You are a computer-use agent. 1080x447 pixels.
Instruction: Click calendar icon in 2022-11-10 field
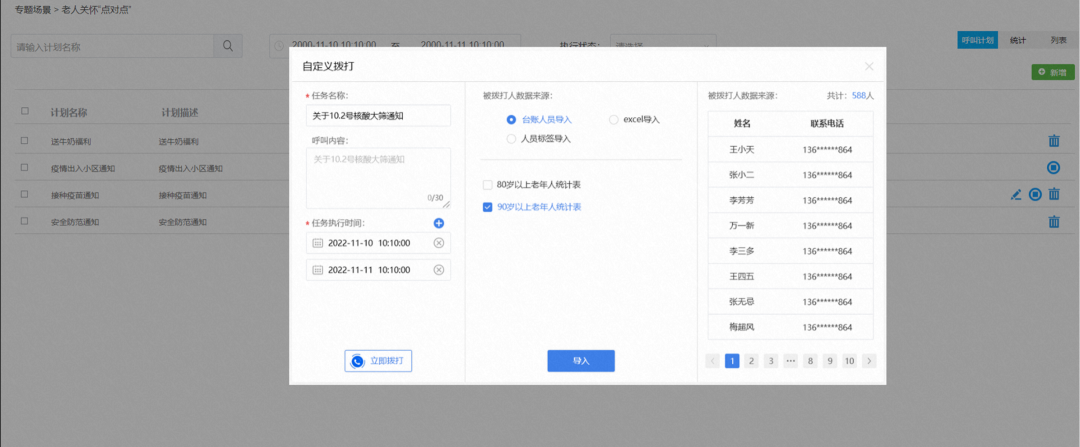tap(318, 243)
